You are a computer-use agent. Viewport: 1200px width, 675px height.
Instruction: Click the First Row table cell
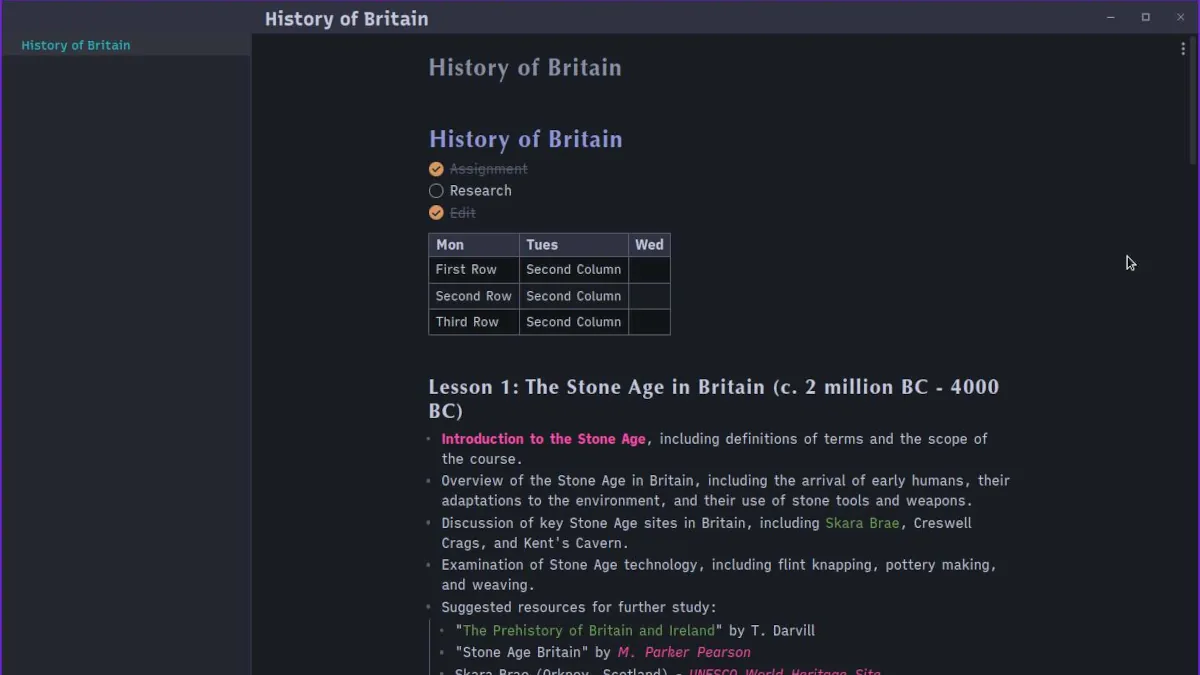pyautogui.click(x=474, y=270)
